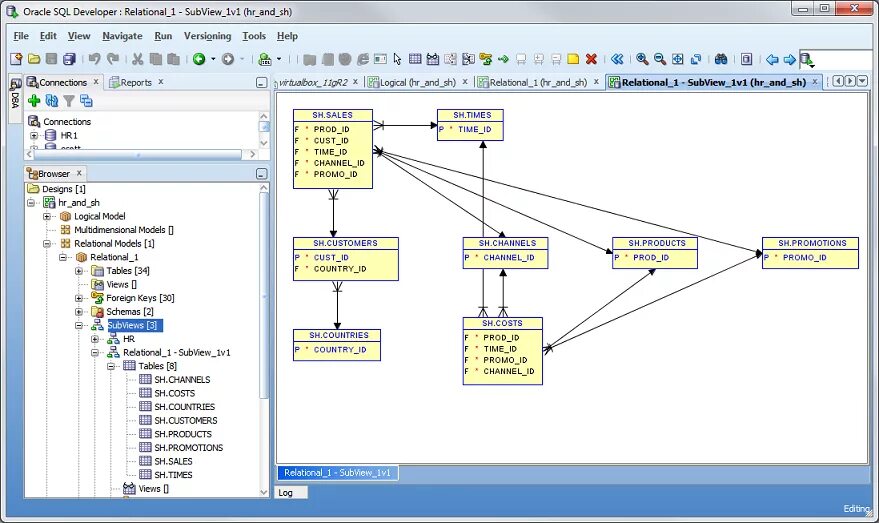Select SH.PROMOTIONS in the Browser tree
879x523 pixels.
point(188,447)
